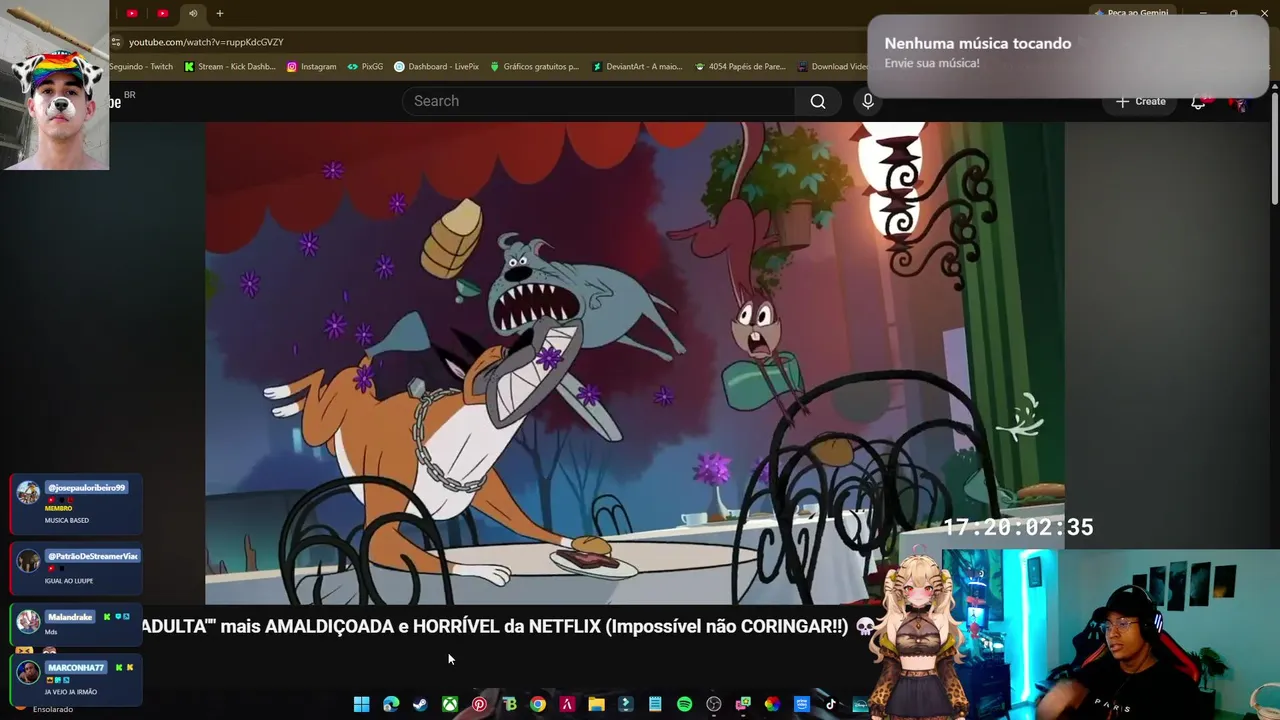Open the Stream - Kick Dashboard bookmark
Viewport: 1280px width, 720px height.
(229, 67)
